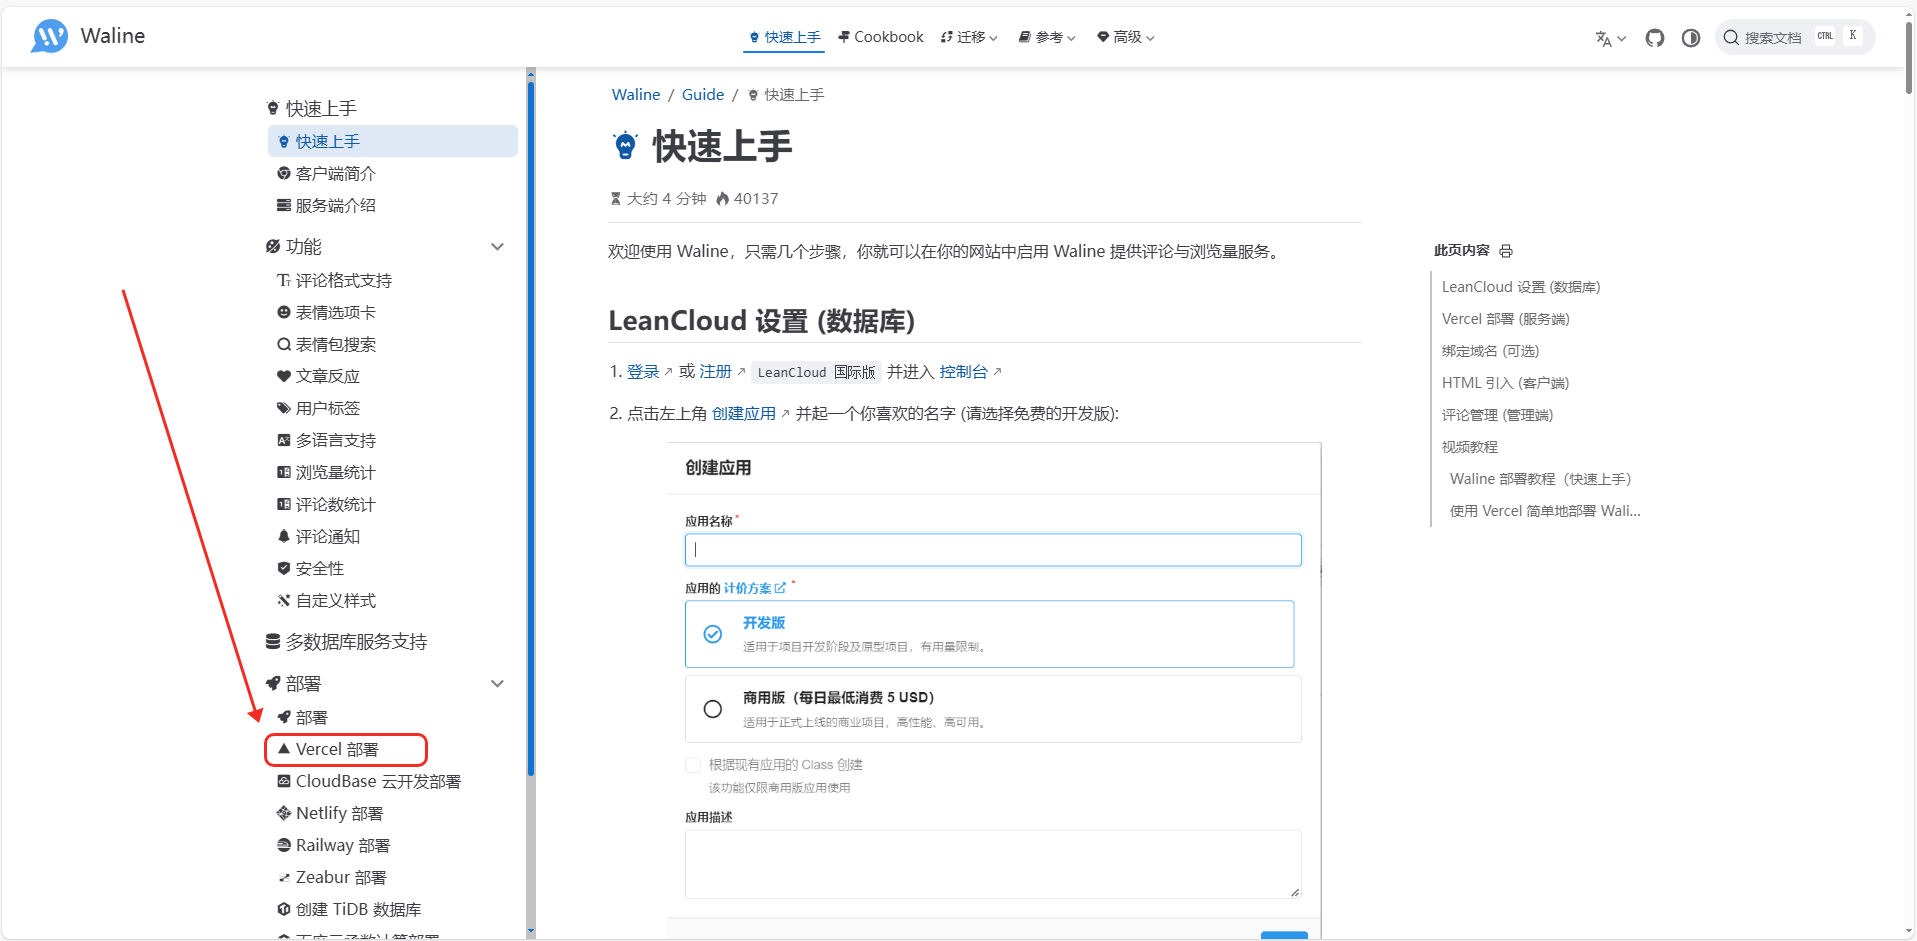Click the bell icon beside 评论通知

pos(284,537)
